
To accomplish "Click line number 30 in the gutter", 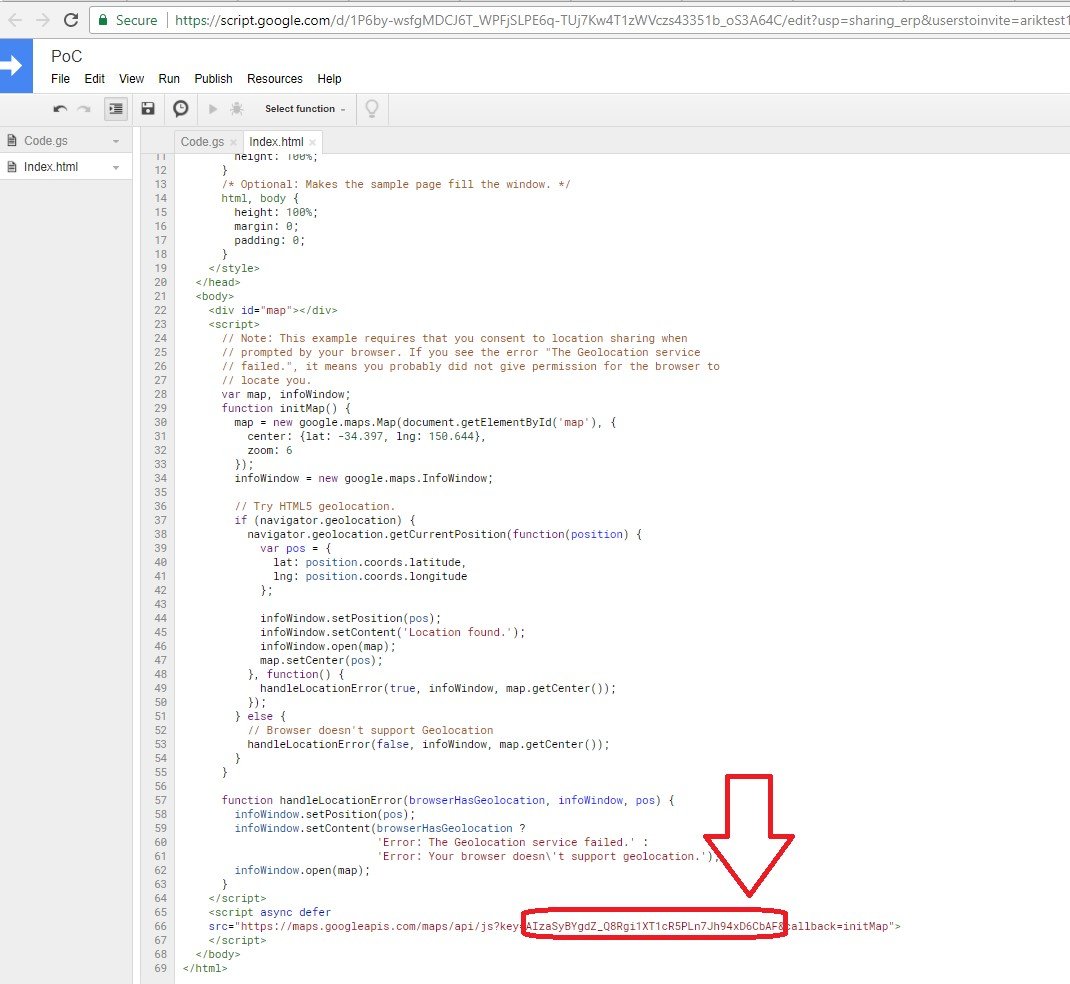I will point(160,422).
